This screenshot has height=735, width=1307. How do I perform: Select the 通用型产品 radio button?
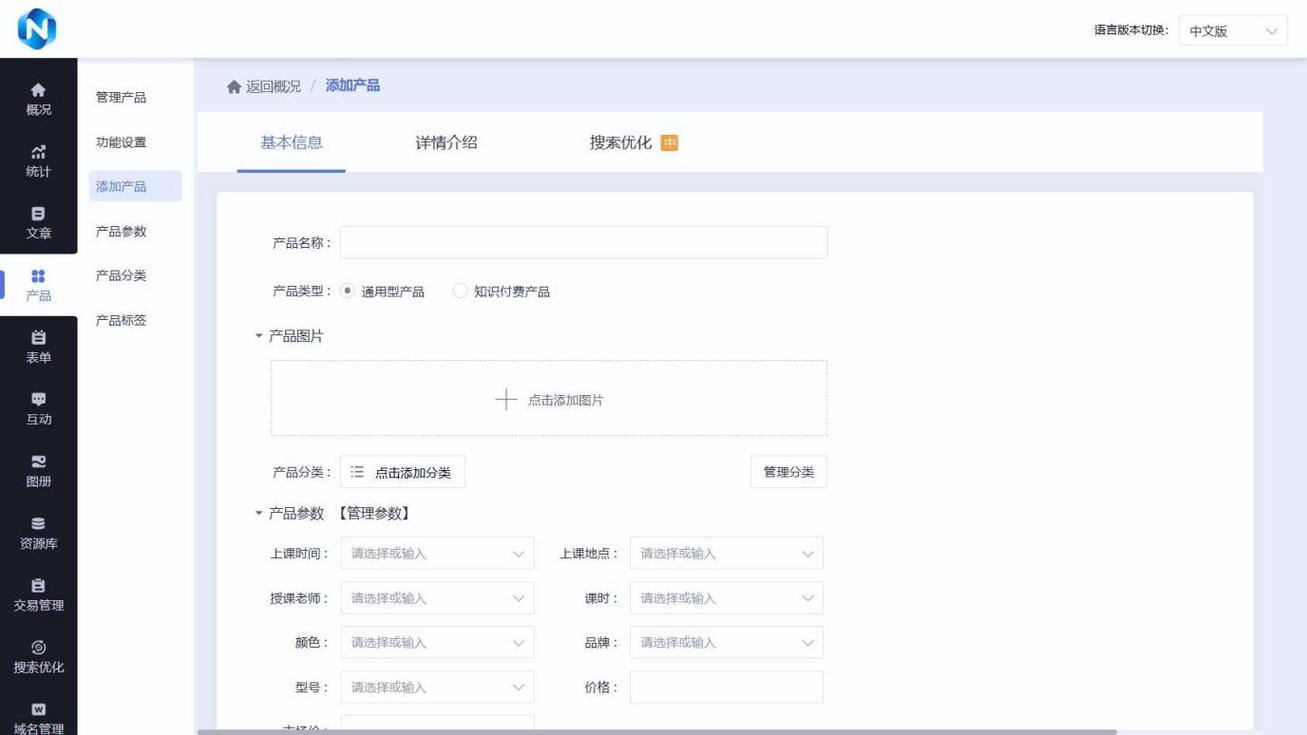[347, 291]
